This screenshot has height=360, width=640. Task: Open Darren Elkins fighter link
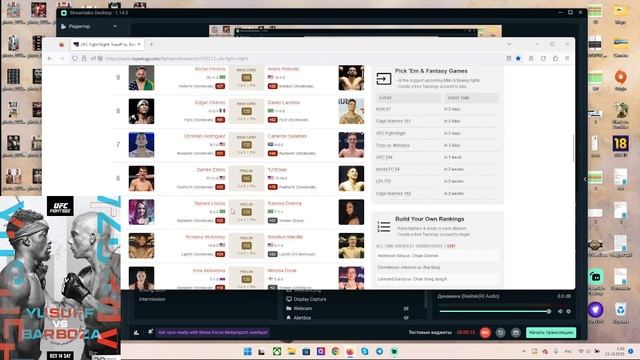click(x=211, y=169)
